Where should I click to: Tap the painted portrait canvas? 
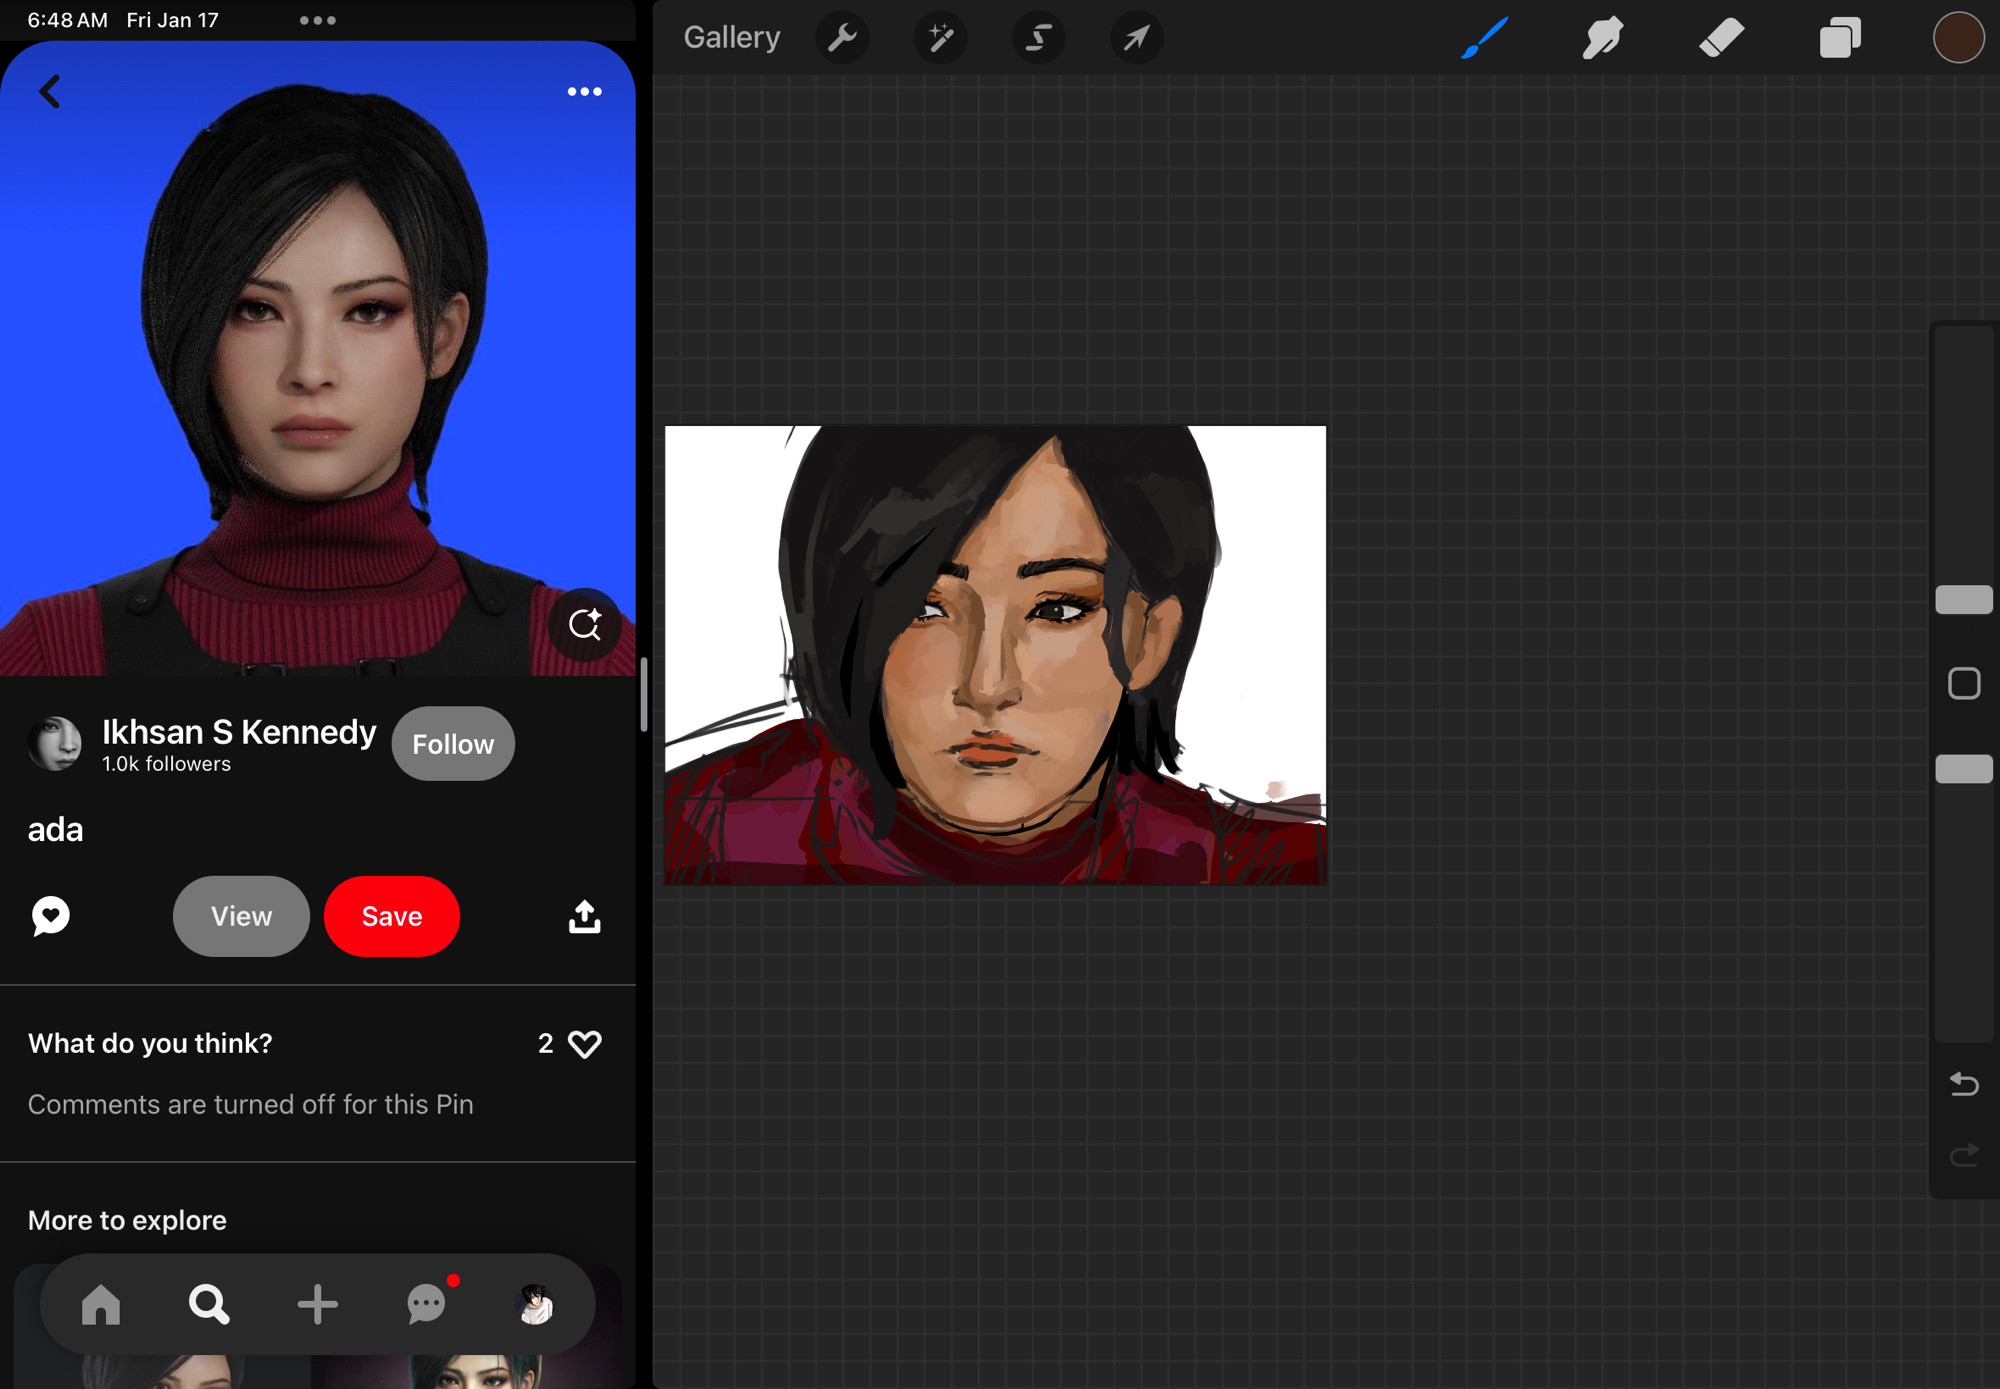click(x=995, y=655)
